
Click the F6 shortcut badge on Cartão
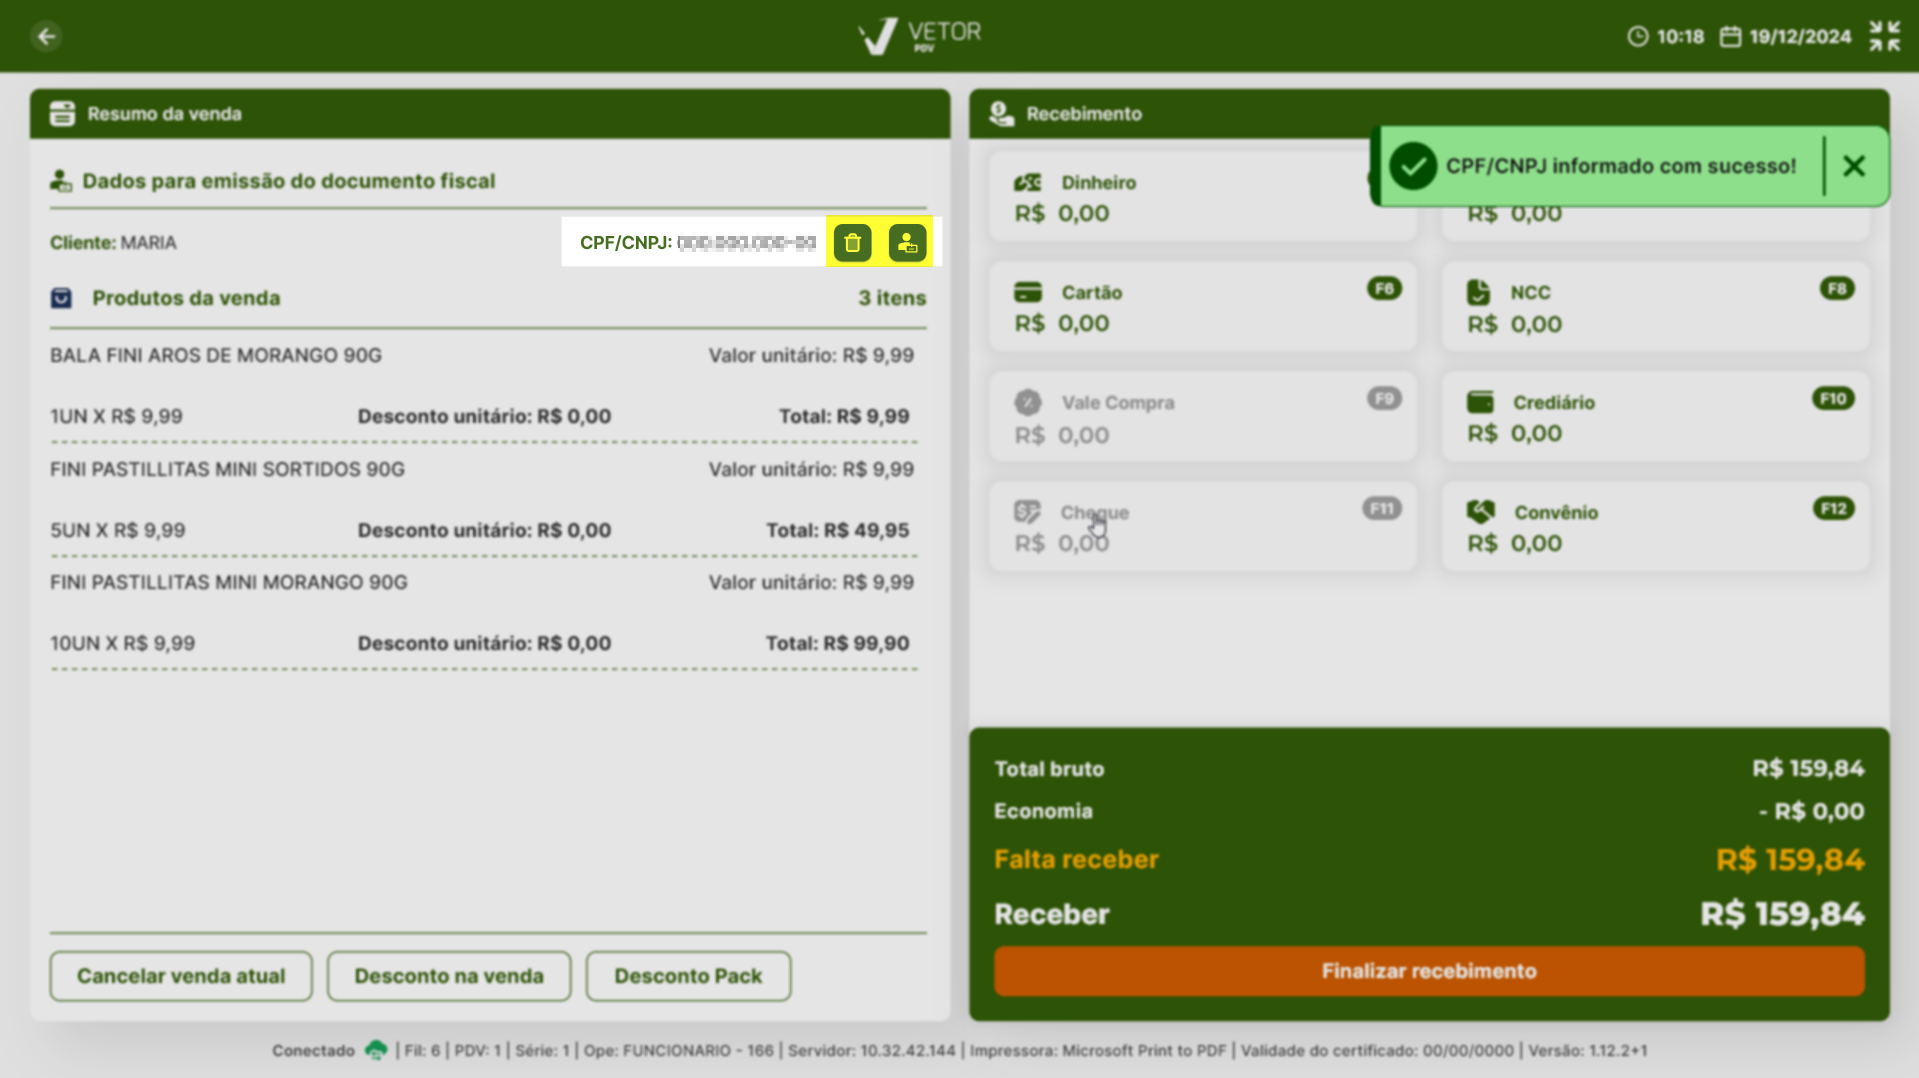pos(1384,289)
